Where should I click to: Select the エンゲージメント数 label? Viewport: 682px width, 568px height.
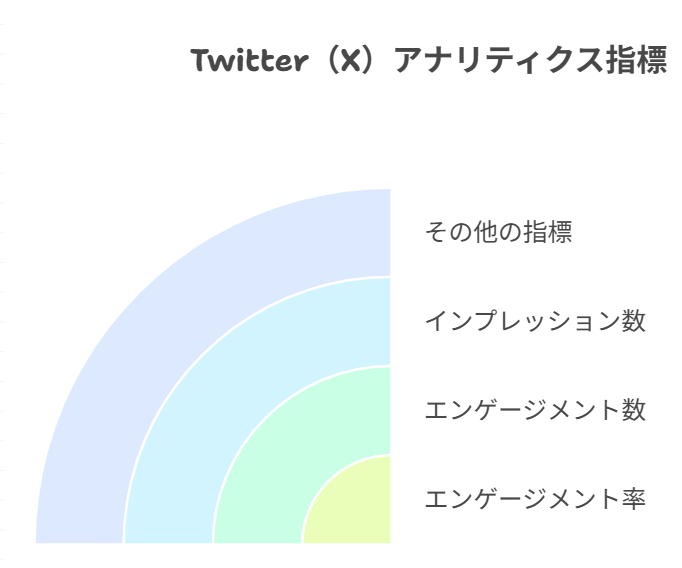coord(535,410)
